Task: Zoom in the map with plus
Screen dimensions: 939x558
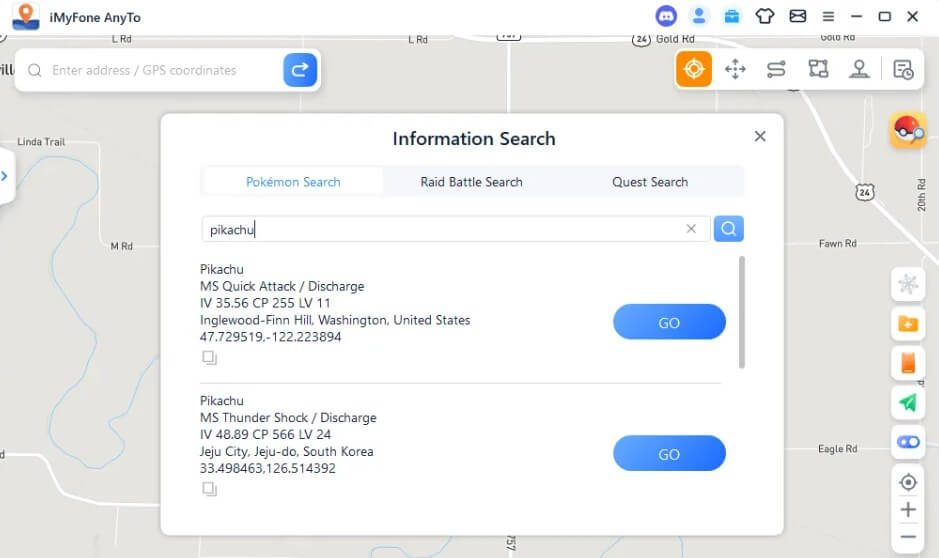Action: click(908, 510)
